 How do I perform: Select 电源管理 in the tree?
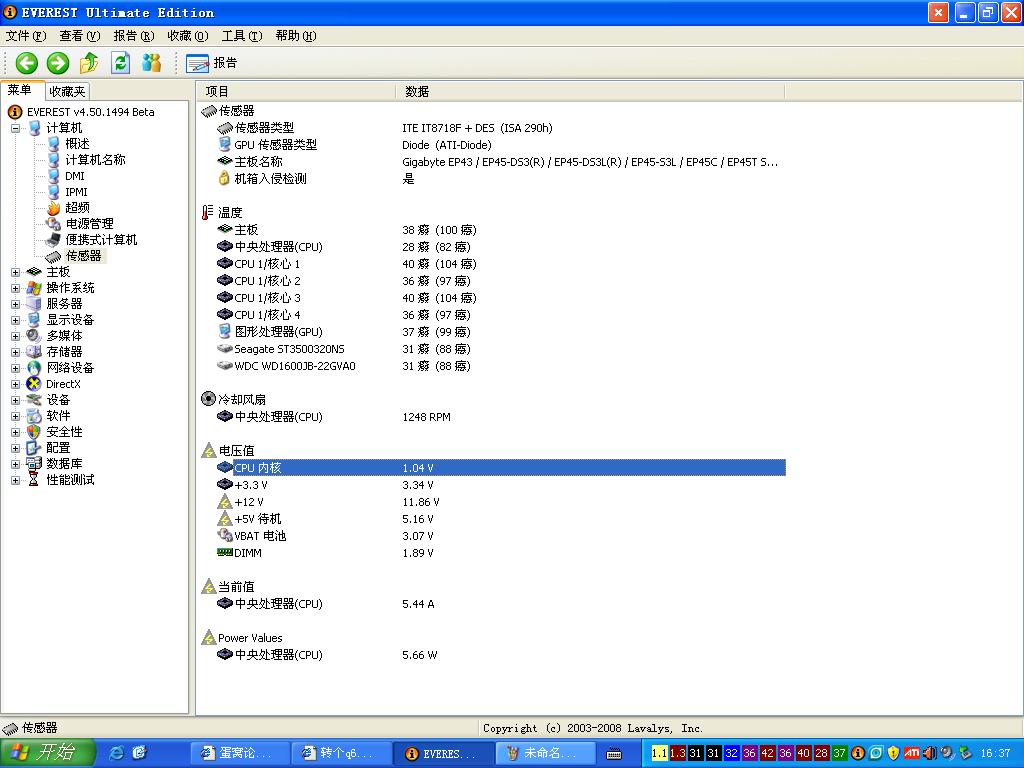tap(89, 224)
